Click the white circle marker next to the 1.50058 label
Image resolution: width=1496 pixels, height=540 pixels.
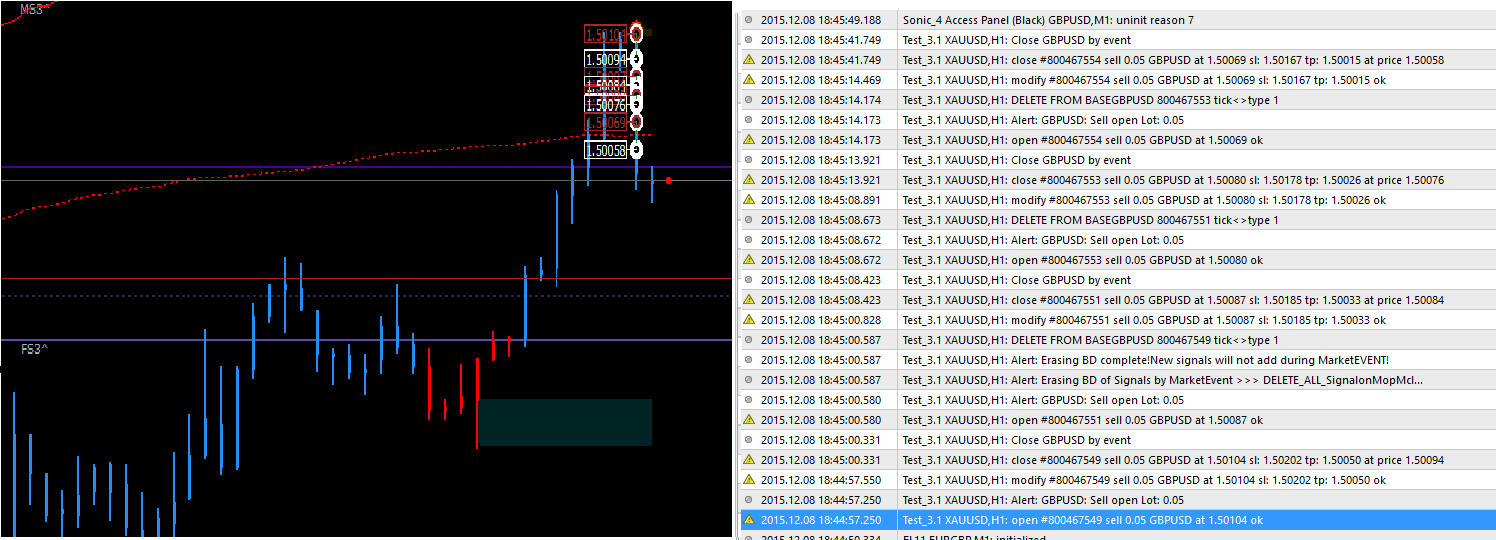point(636,150)
